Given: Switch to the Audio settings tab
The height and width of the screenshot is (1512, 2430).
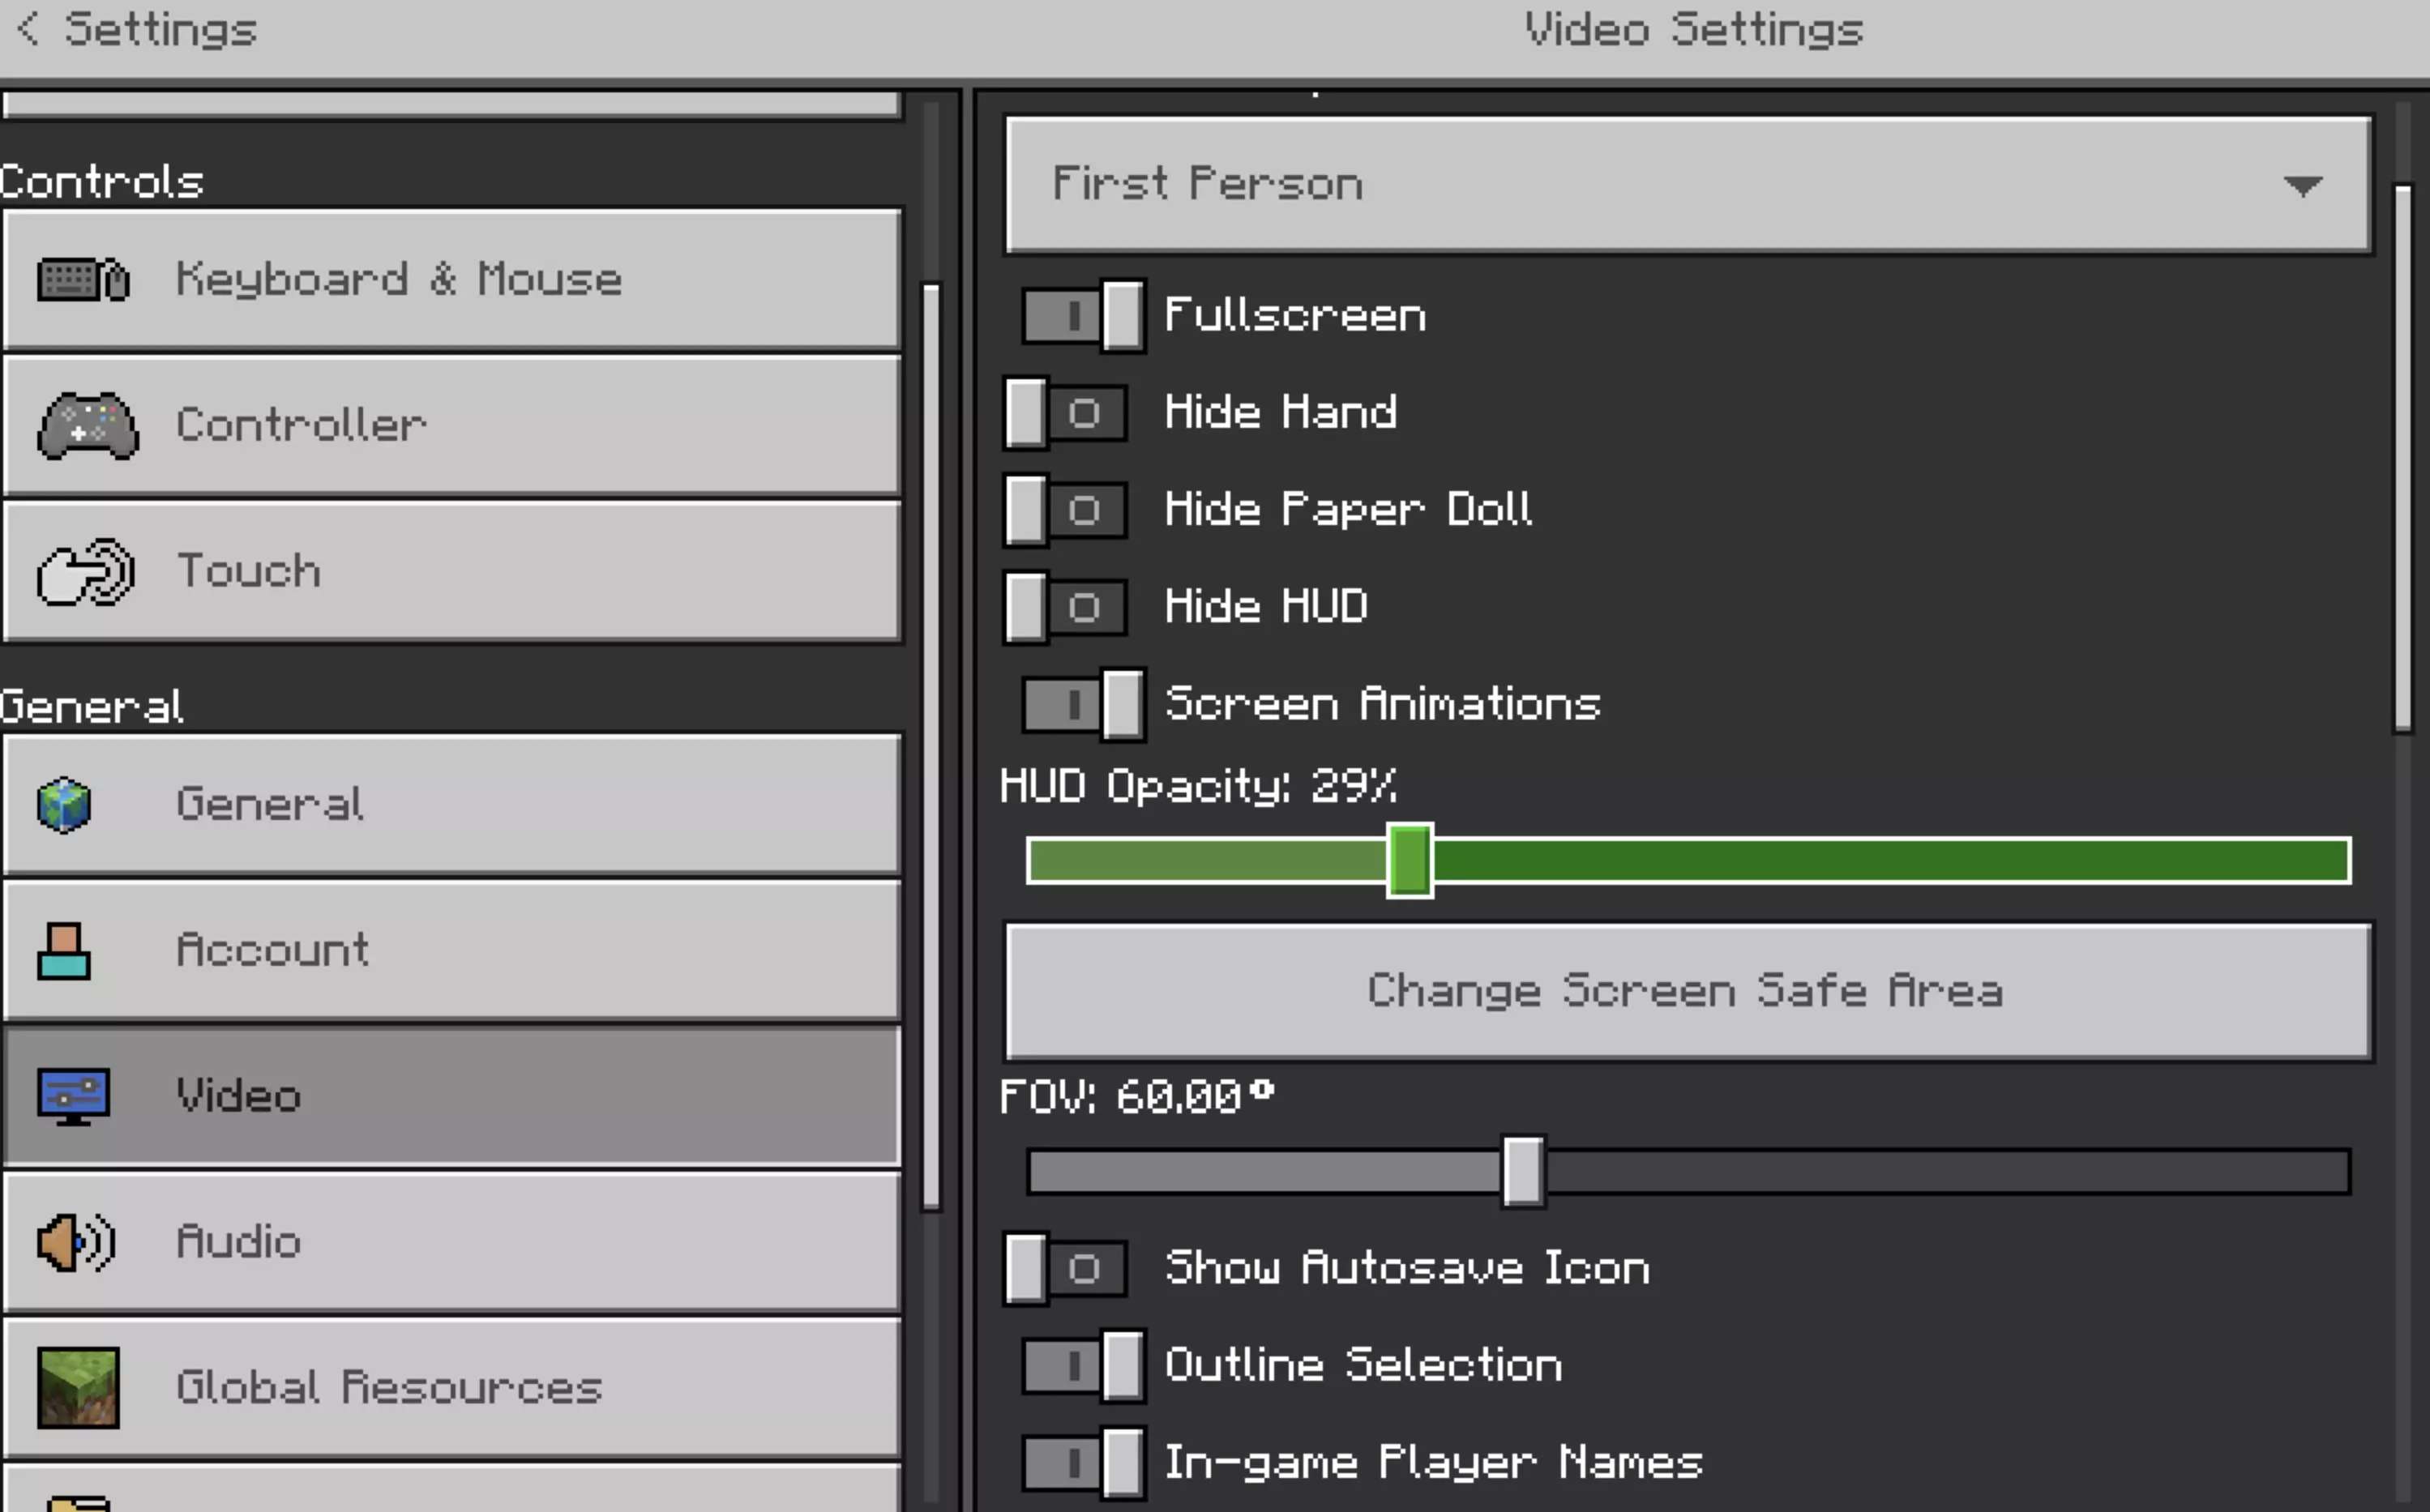Looking at the screenshot, I should pyautogui.click(x=452, y=1243).
